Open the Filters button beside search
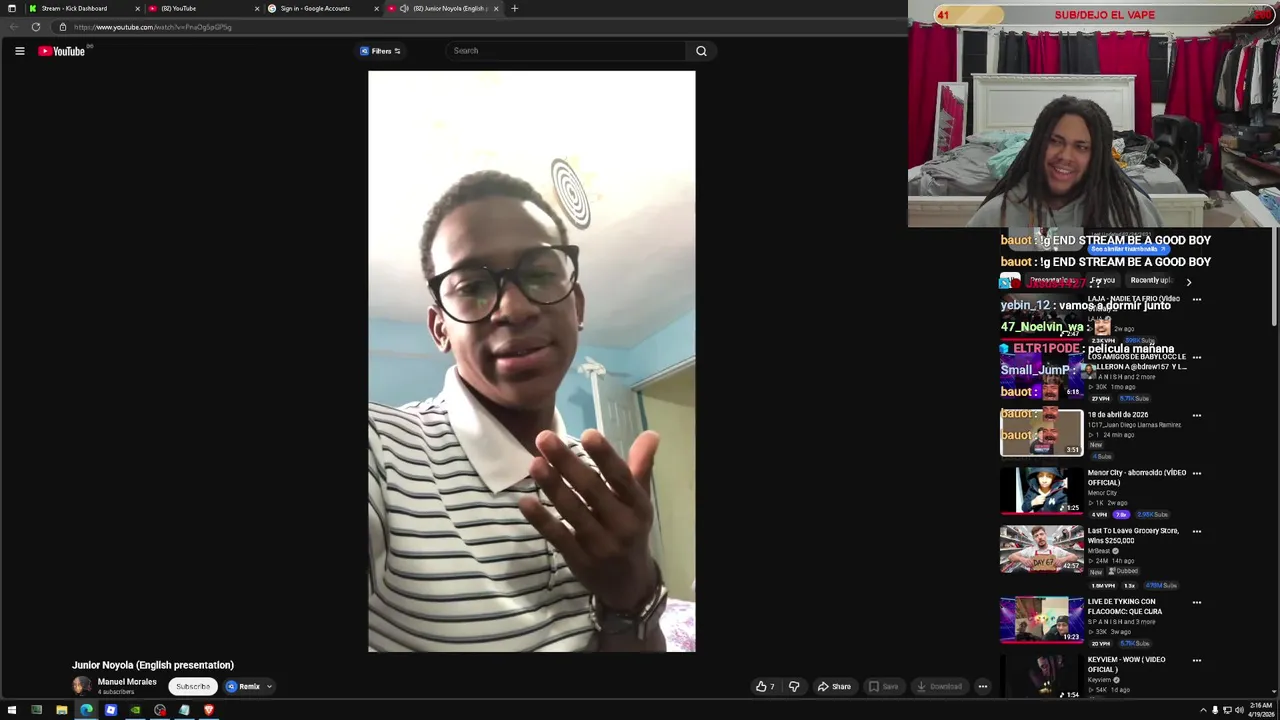Image resolution: width=1280 pixels, height=720 pixels. [x=381, y=51]
